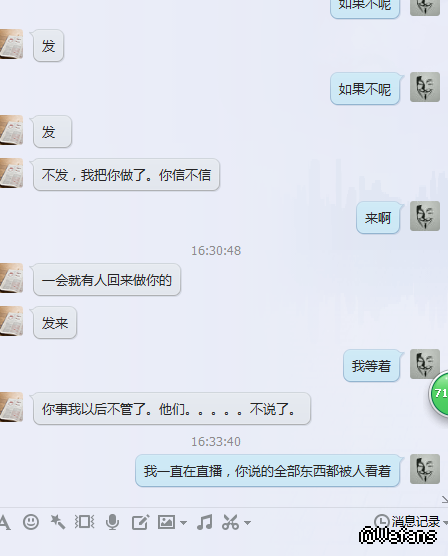Expand the screenshot options dropdown arrow
This screenshot has width=448, height=556.
[247, 523]
